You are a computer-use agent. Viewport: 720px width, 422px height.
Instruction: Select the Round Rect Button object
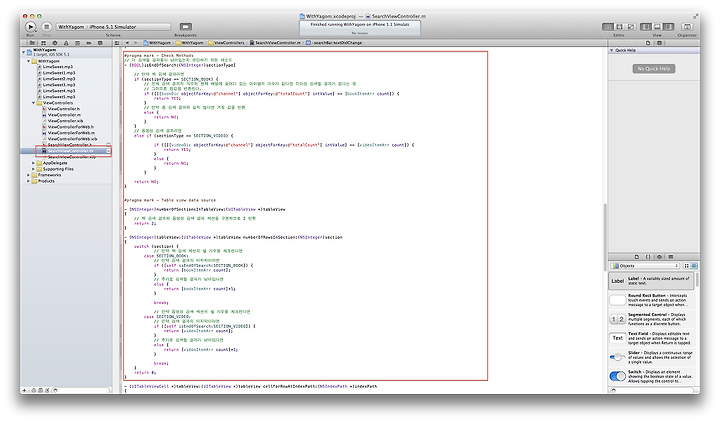[652, 300]
